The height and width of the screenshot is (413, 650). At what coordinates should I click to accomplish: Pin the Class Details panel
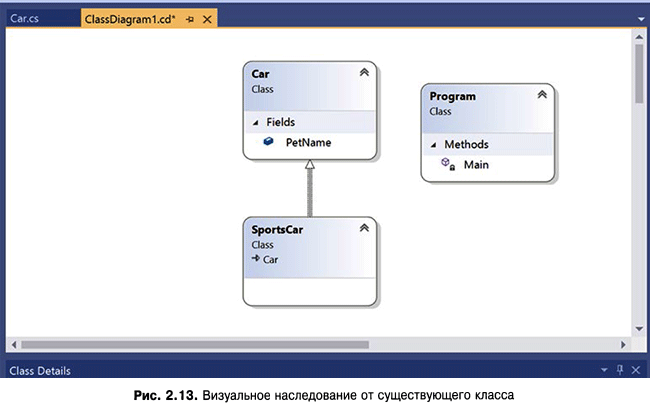[x=621, y=370]
